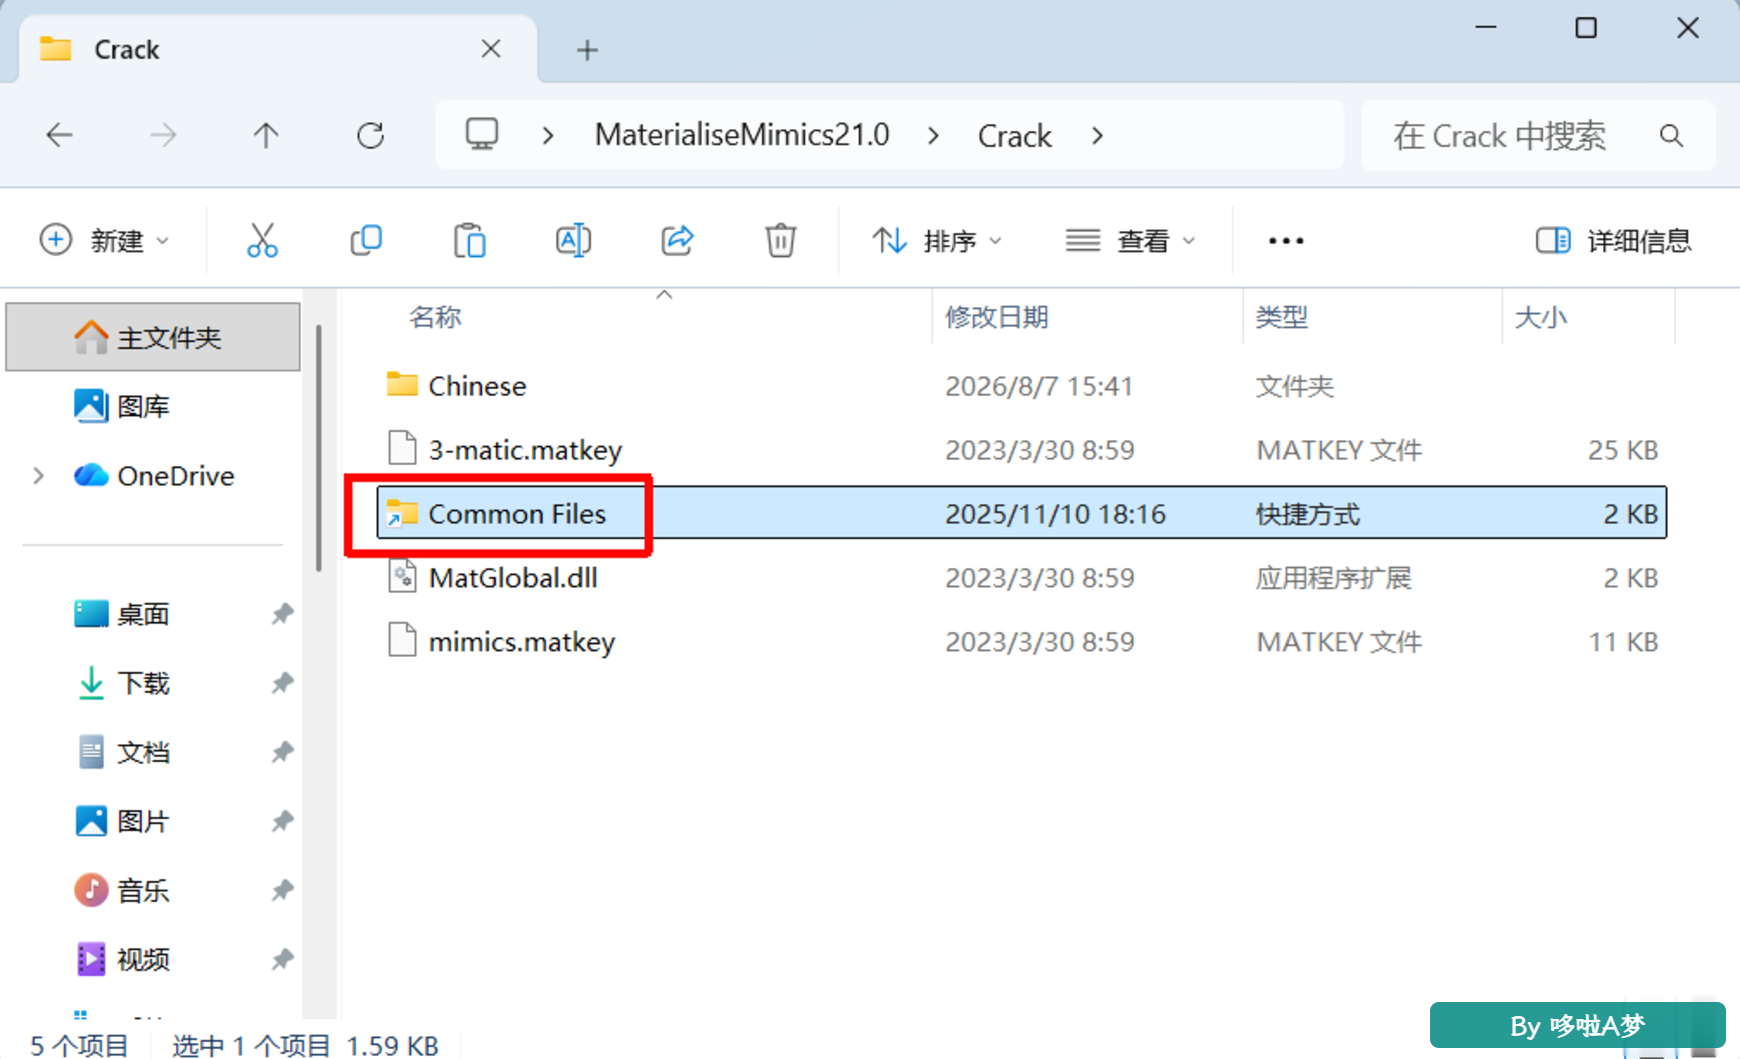This screenshot has width=1740, height=1059.
Task: Open the more options ellipsis menu
Action: pos(1286,241)
